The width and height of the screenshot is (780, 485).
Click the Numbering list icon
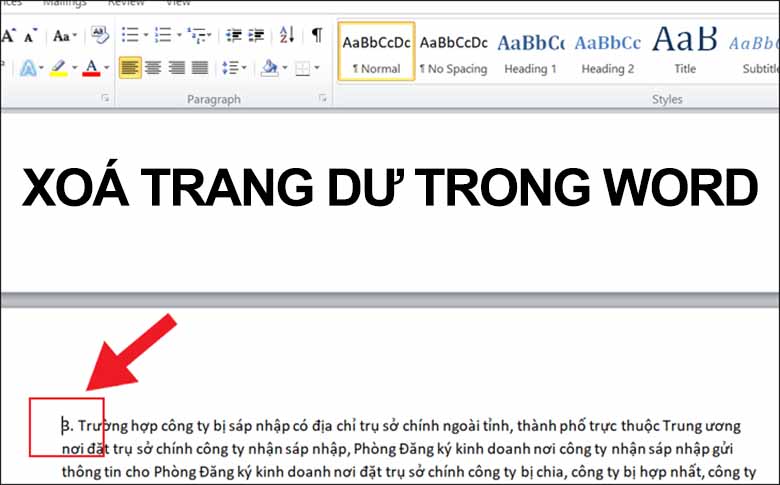click(163, 35)
